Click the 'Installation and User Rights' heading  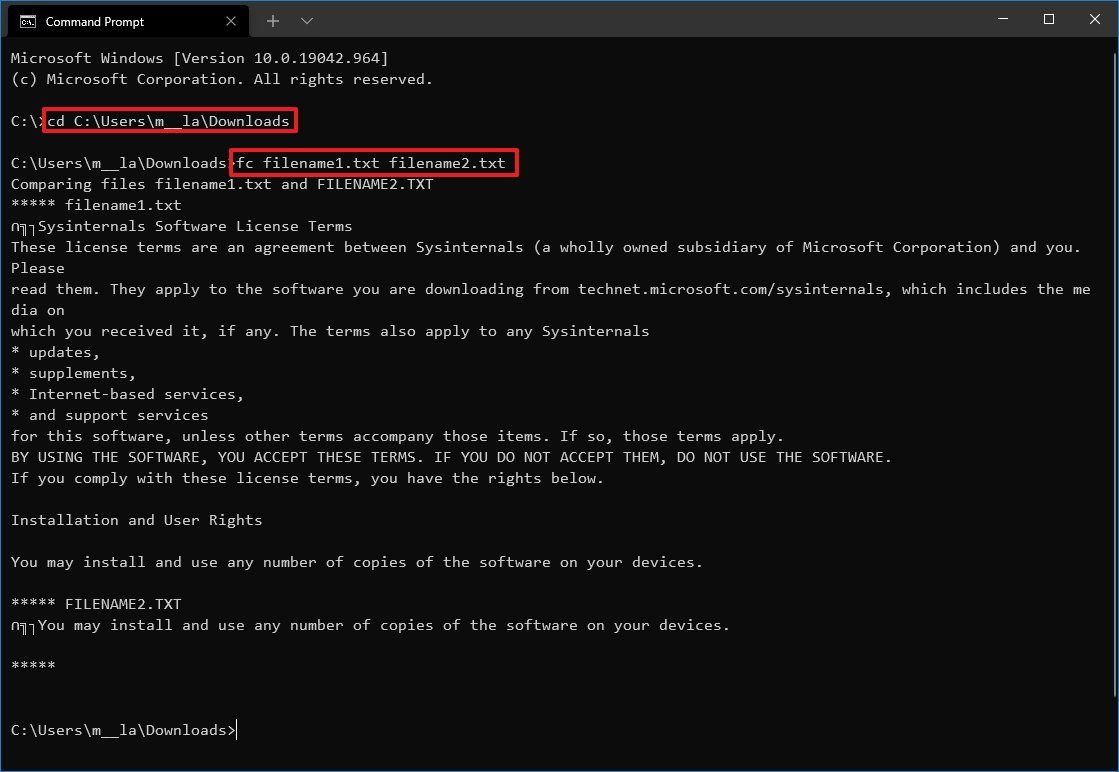(136, 520)
